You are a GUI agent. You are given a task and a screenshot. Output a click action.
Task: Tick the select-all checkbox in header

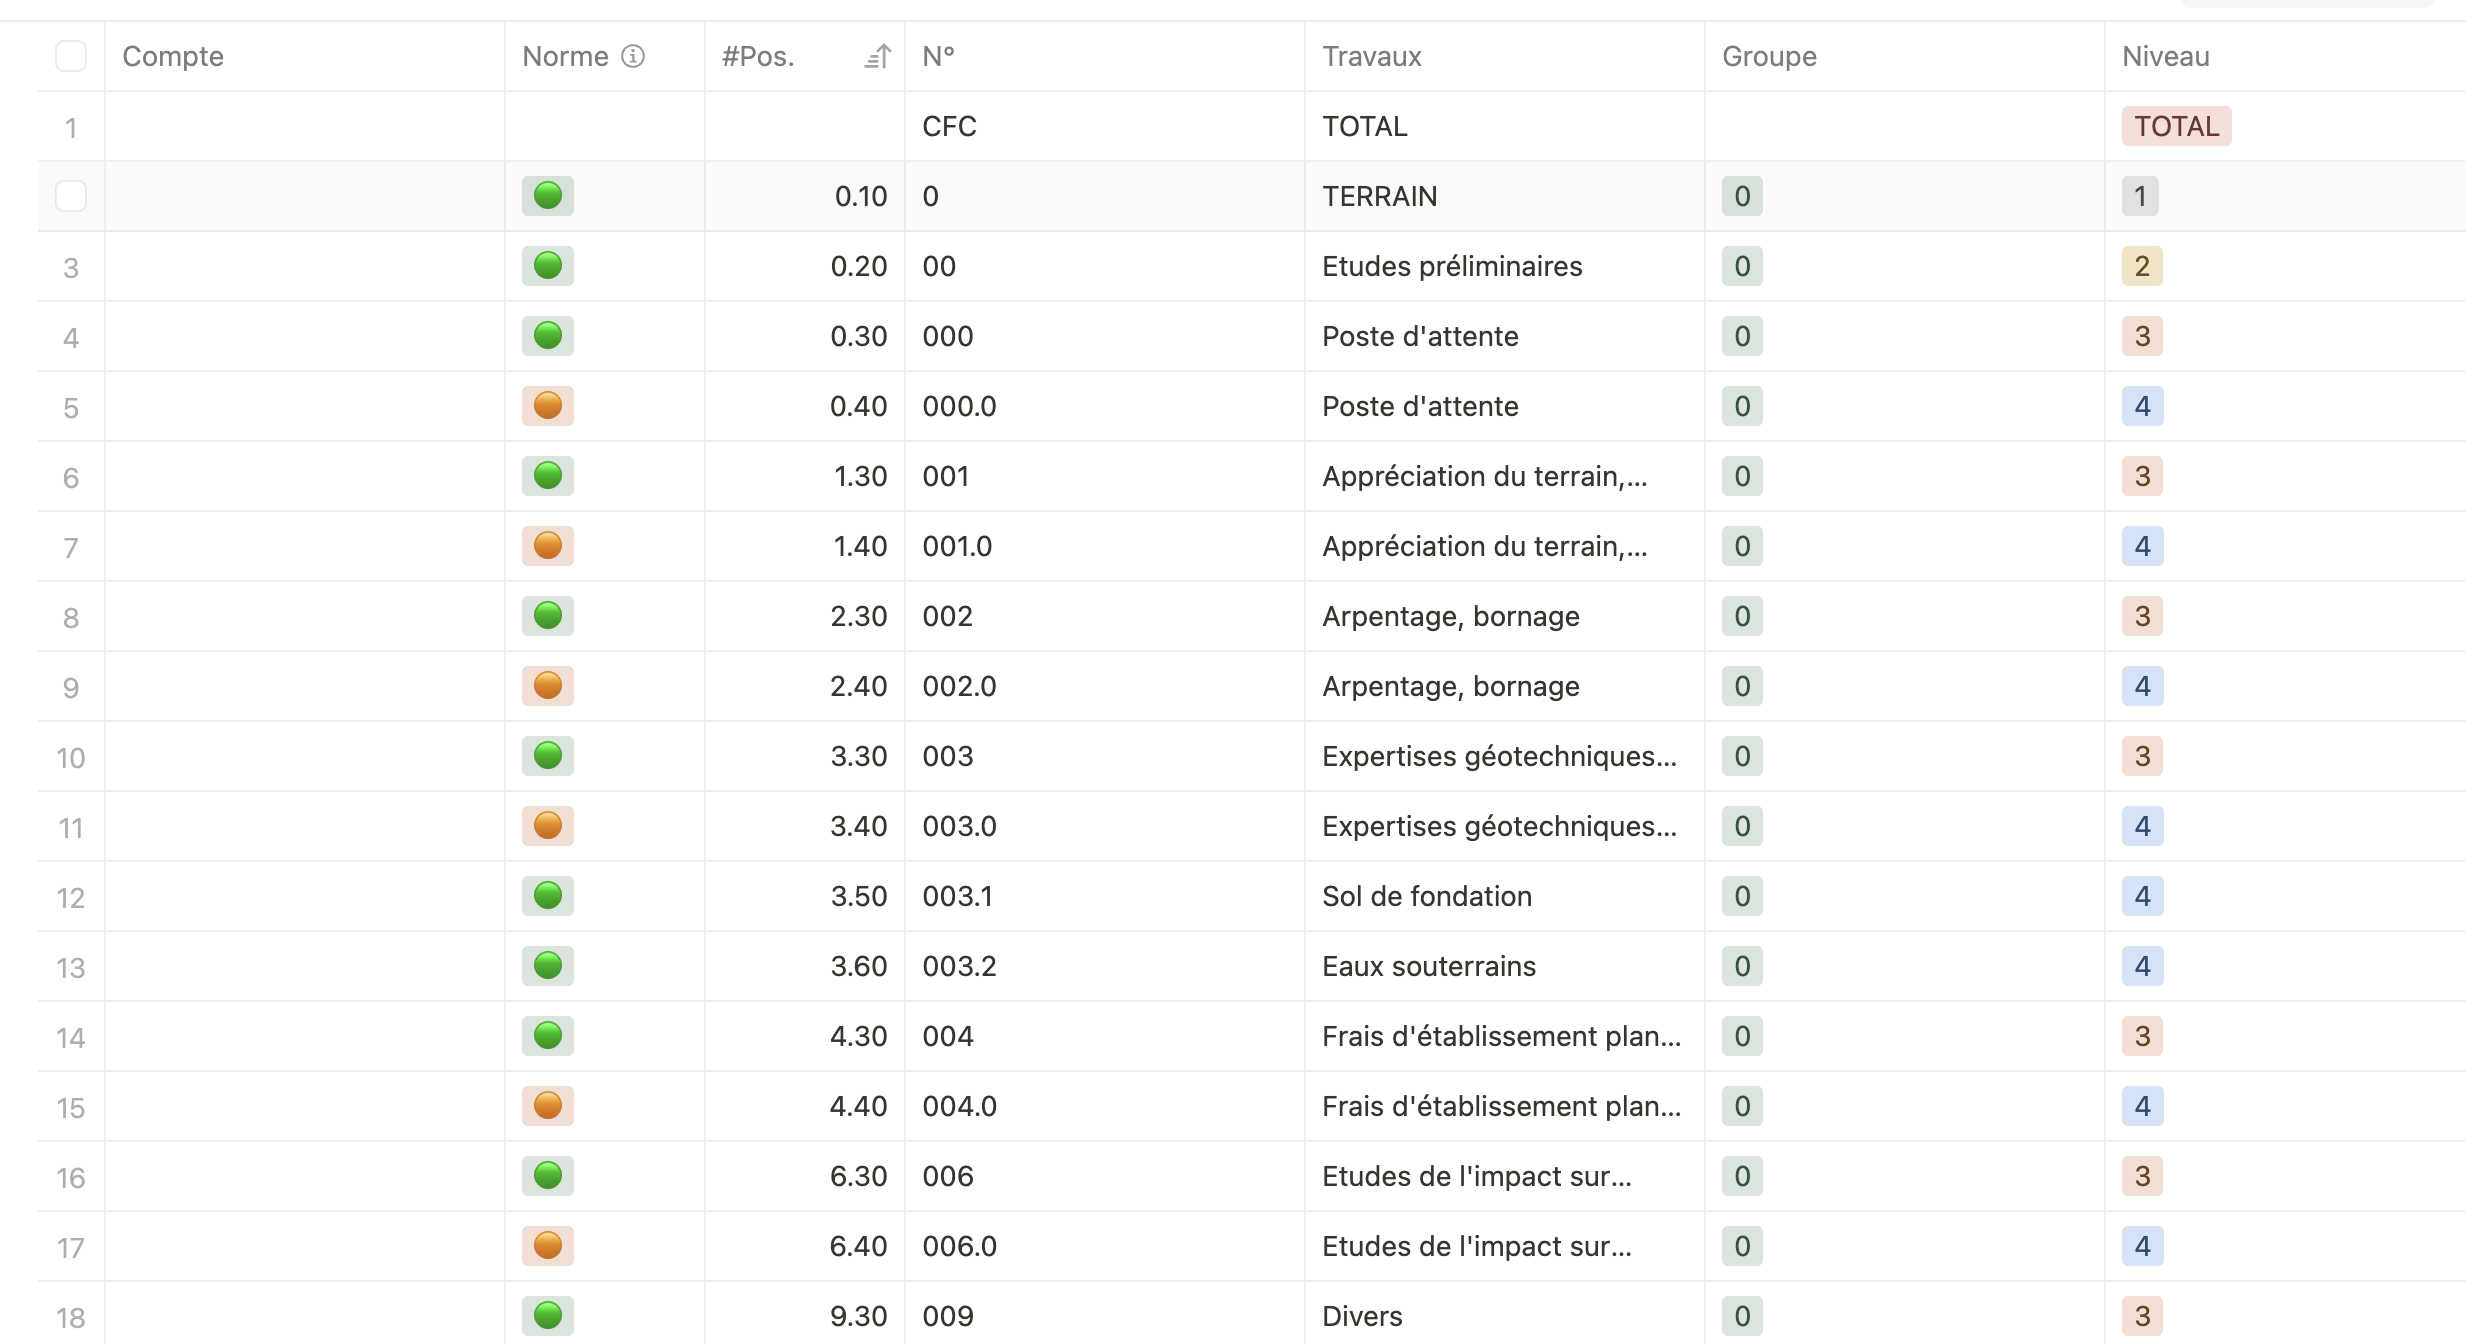click(71, 56)
